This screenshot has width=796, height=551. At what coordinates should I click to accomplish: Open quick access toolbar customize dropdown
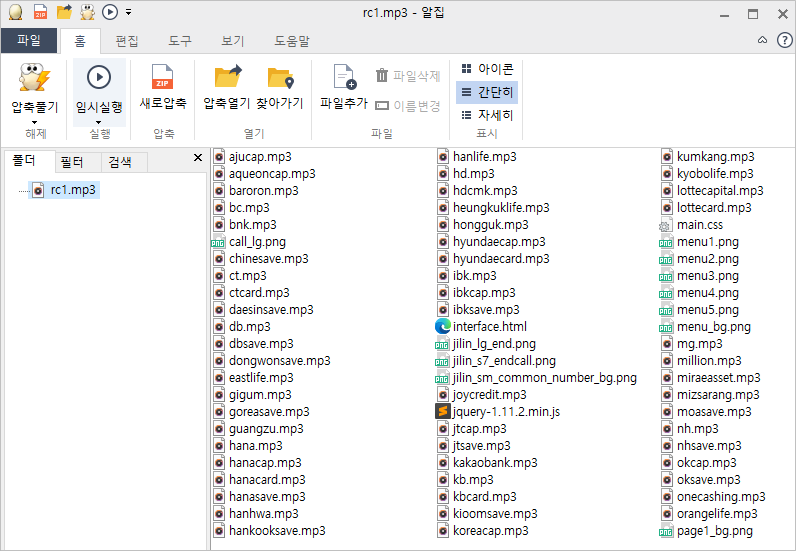(128, 12)
